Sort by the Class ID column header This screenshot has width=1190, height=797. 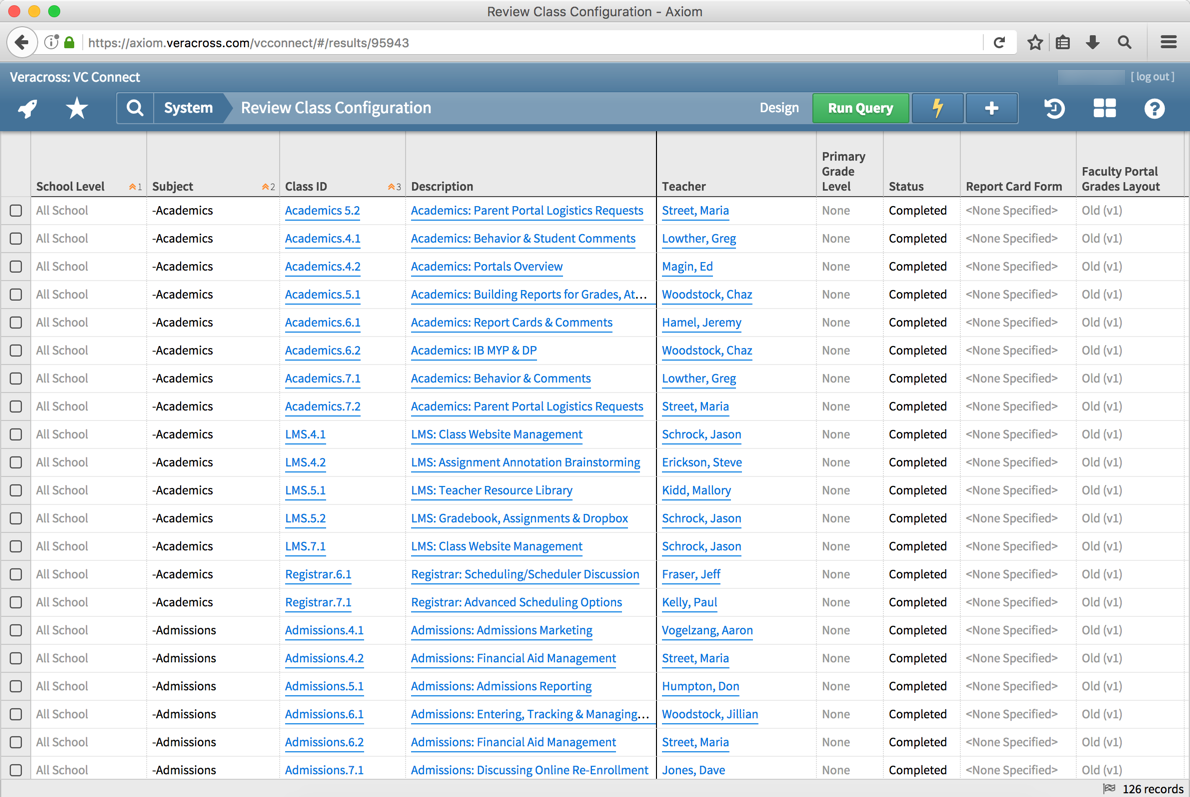(306, 186)
